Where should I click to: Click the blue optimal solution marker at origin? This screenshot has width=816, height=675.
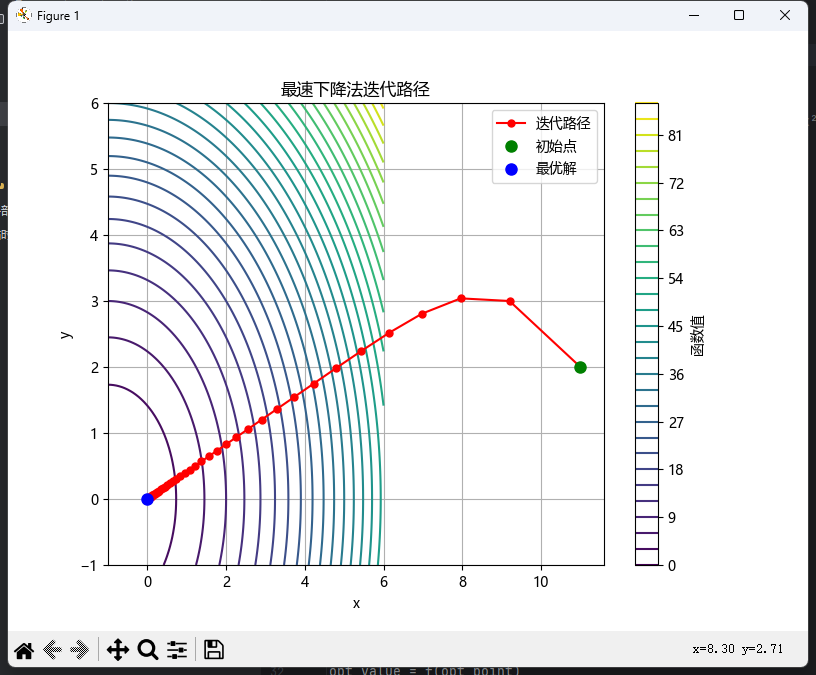tap(147, 499)
